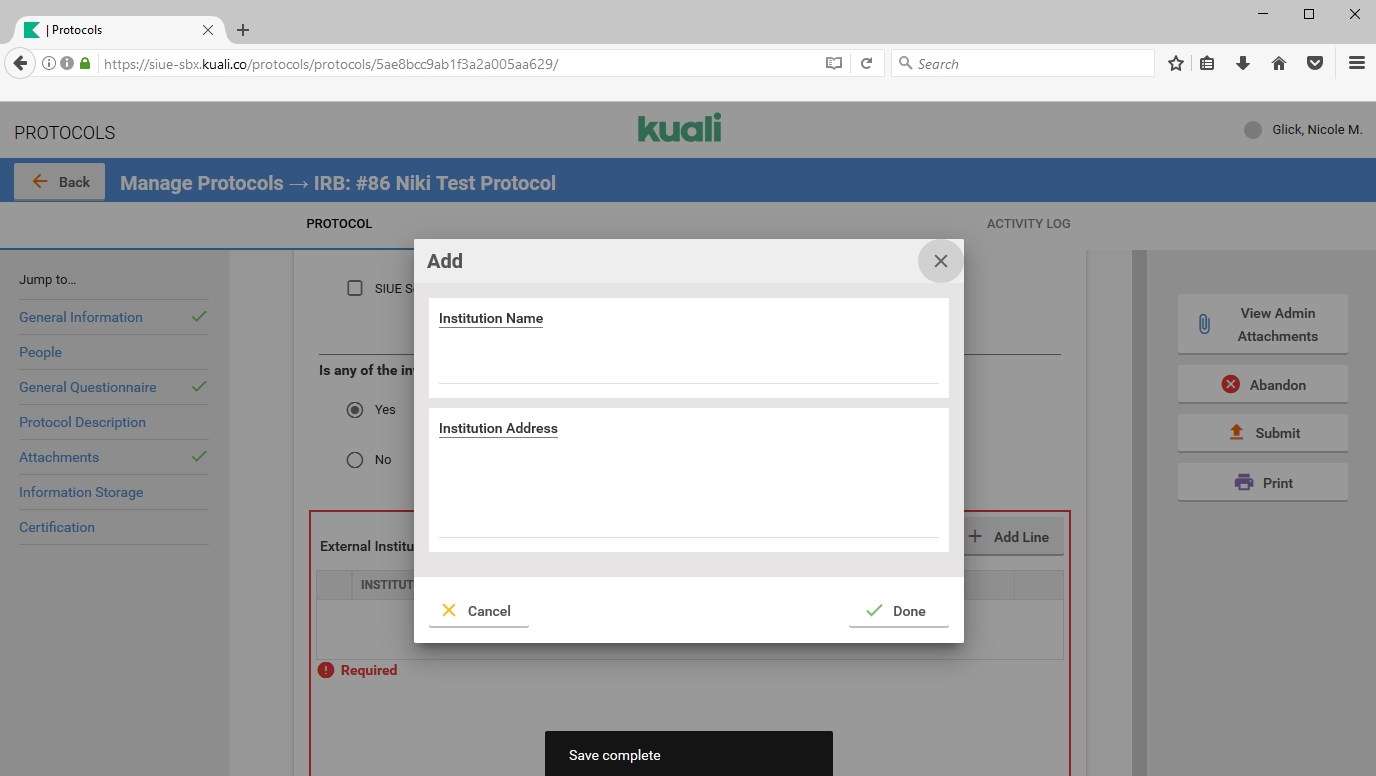Open the Firefox downloads arrow icon
The height and width of the screenshot is (776, 1376).
pyautogui.click(x=1243, y=63)
